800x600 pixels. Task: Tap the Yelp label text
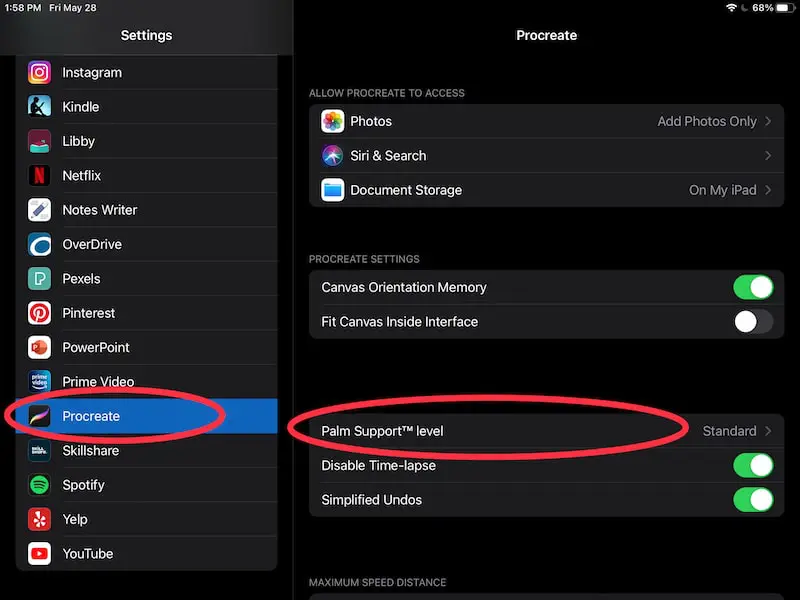(75, 519)
